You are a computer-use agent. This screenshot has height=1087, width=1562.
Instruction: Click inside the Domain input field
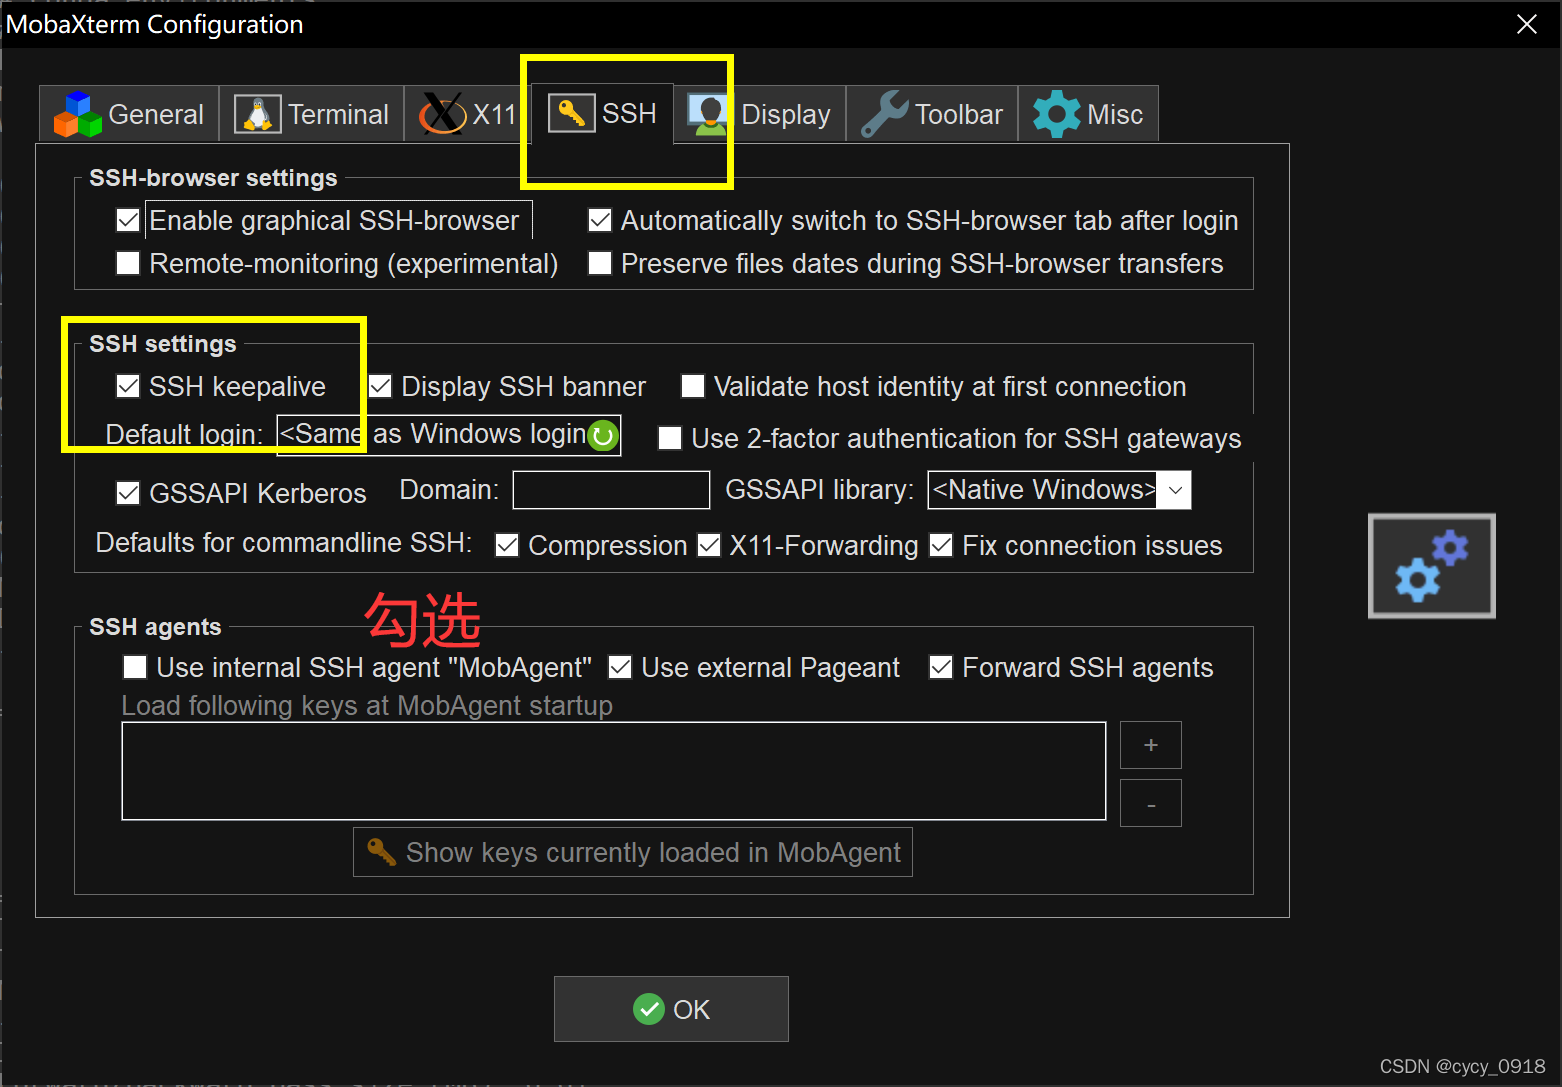tap(610, 490)
